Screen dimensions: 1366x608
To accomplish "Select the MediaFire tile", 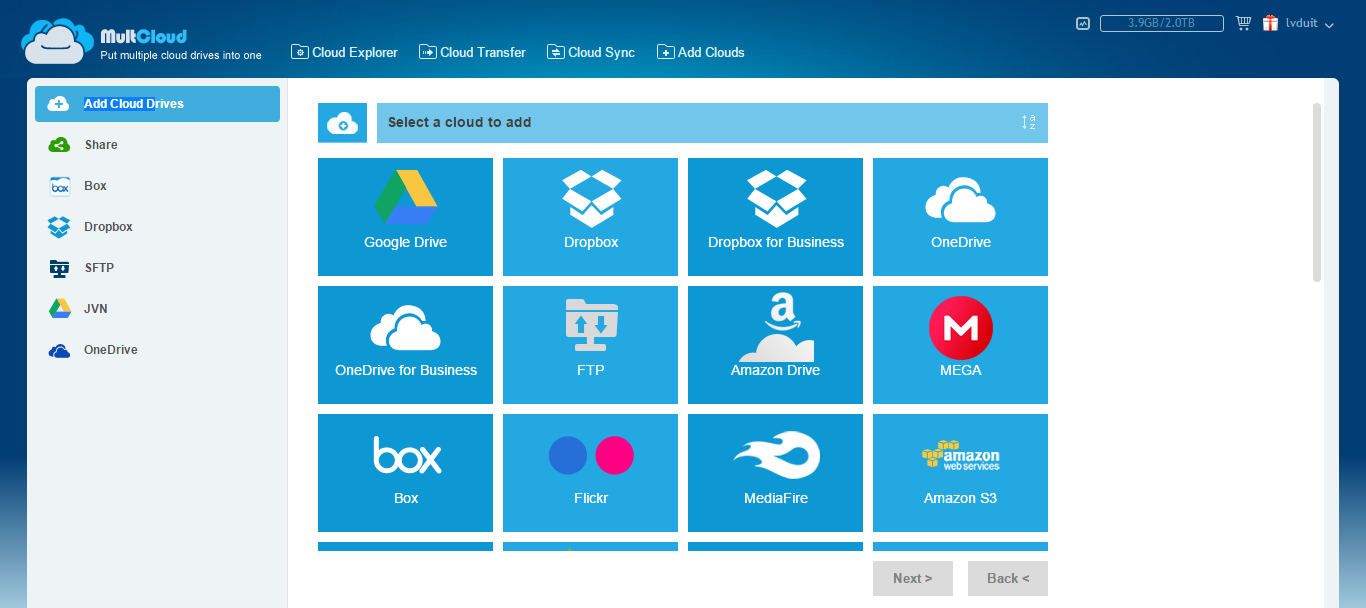I will click(x=775, y=473).
